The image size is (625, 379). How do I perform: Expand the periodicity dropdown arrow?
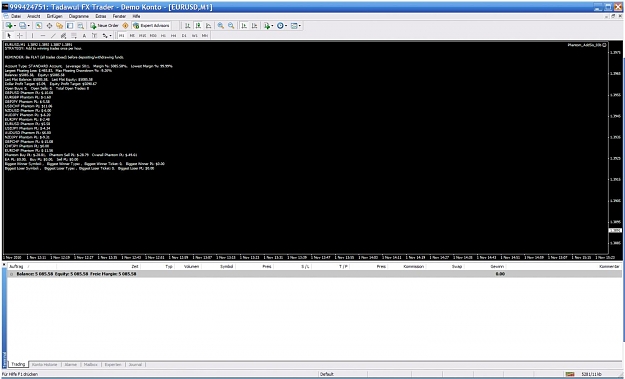(x=286, y=26)
